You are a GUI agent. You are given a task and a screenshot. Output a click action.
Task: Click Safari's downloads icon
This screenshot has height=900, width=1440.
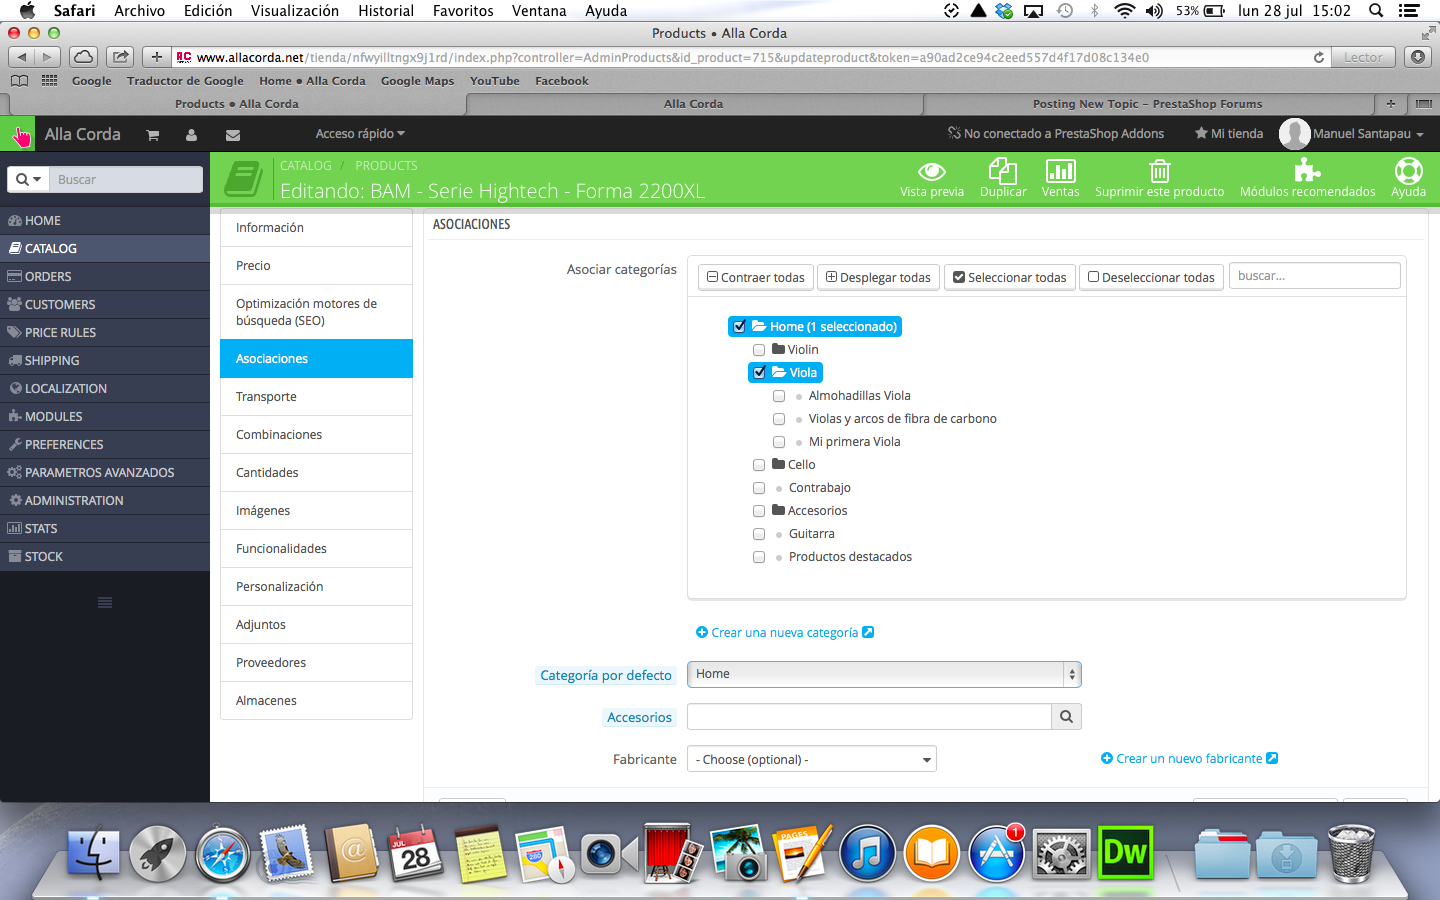pyautogui.click(x=1418, y=57)
